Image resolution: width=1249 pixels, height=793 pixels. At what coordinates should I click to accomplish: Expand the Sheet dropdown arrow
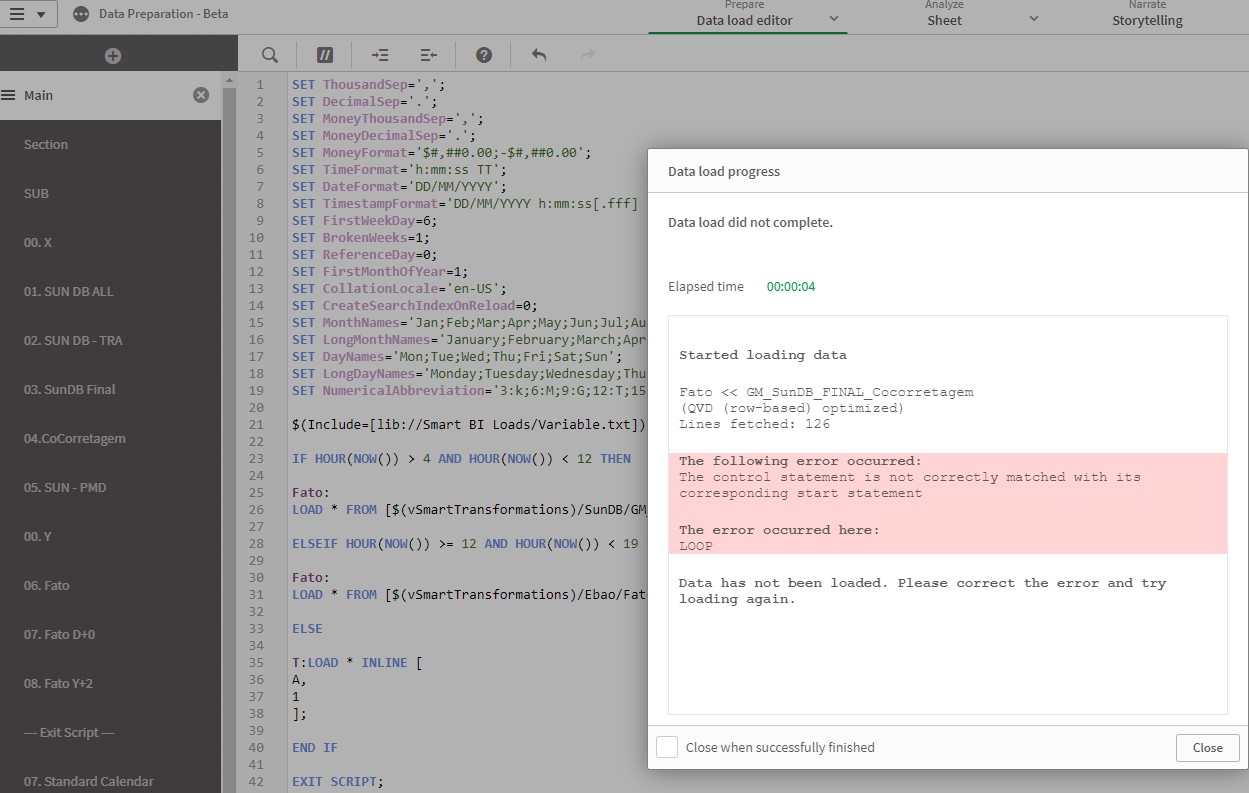(x=1034, y=19)
